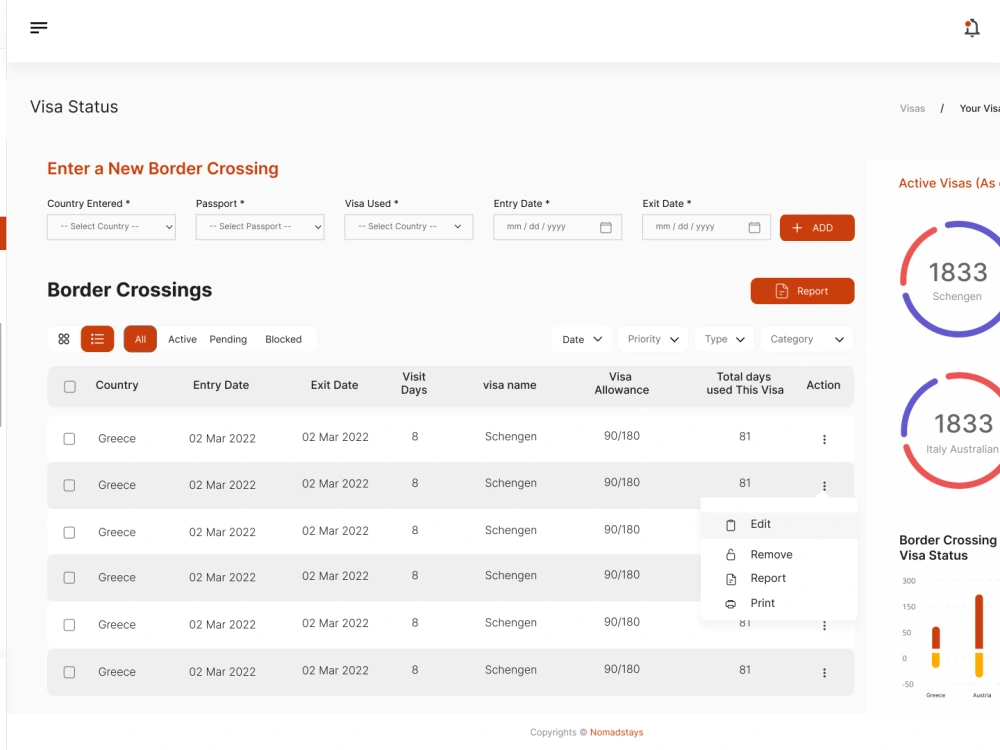
Task: Click the Visa Allowance column header
Action: pyautogui.click(x=621, y=383)
